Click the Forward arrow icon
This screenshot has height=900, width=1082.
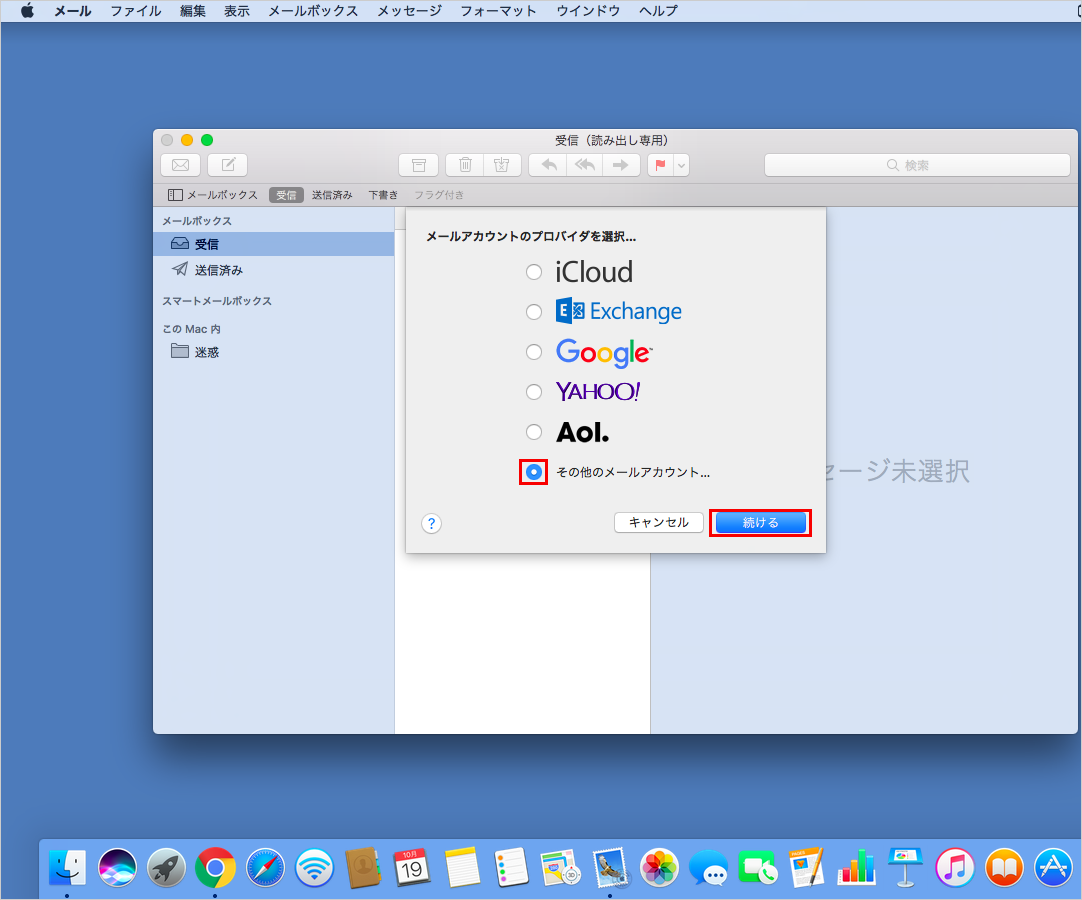pyautogui.click(x=621, y=164)
